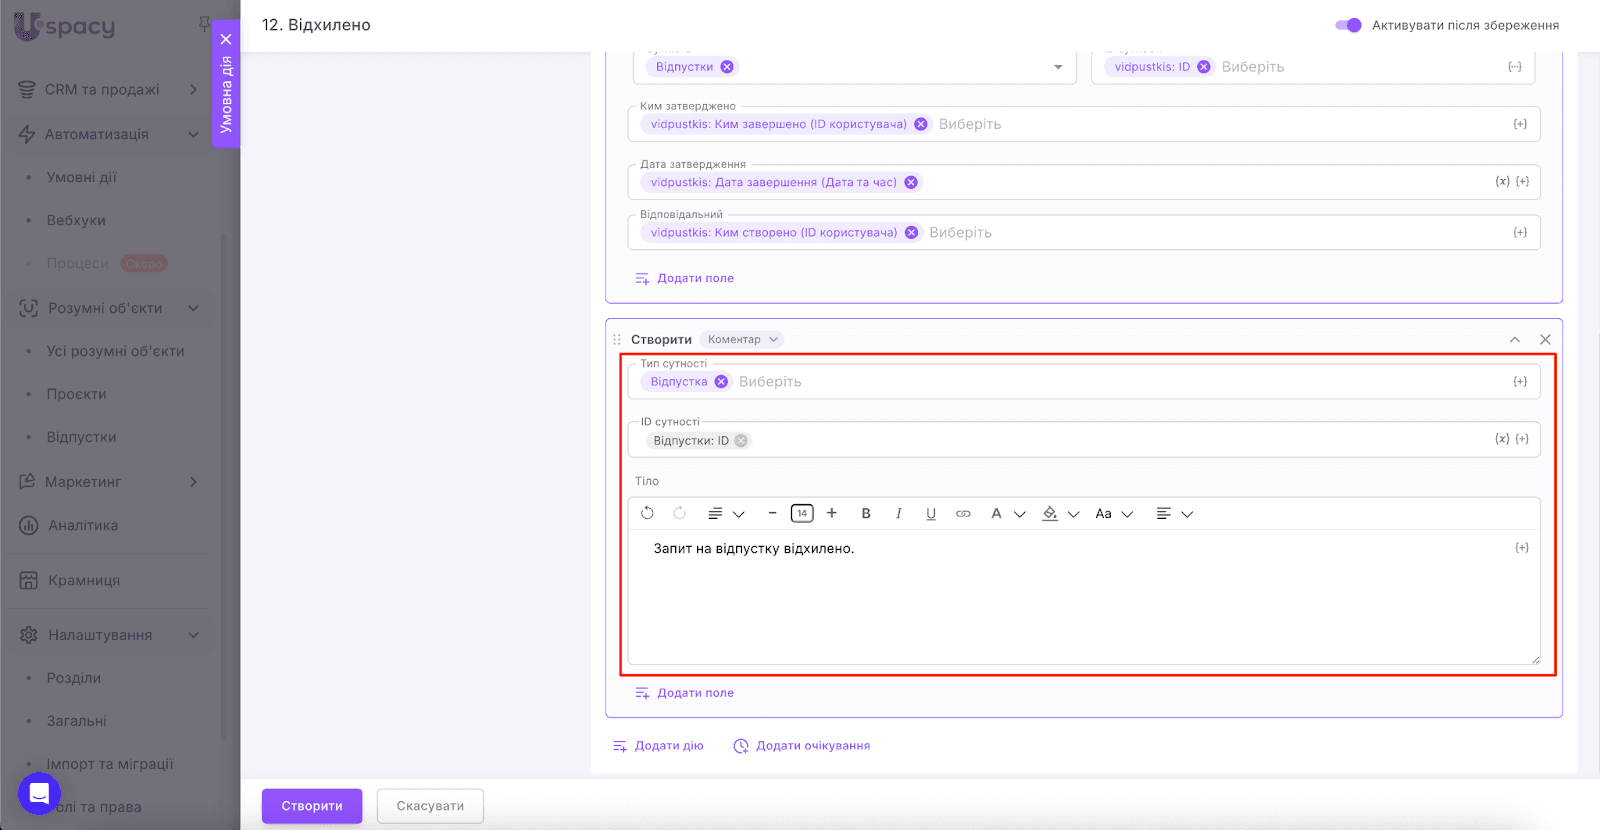
Task: Remove the Відпустки: ID tag
Action: [741, 441]
